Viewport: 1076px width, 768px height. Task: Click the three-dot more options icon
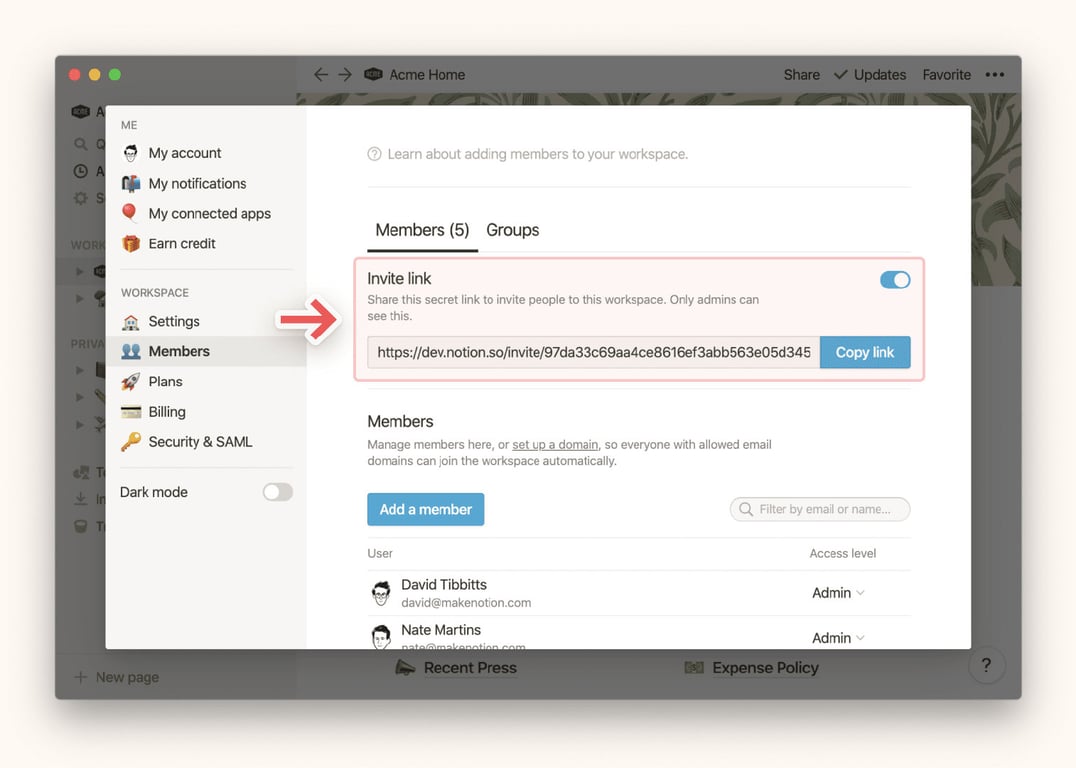pos(994,75)
